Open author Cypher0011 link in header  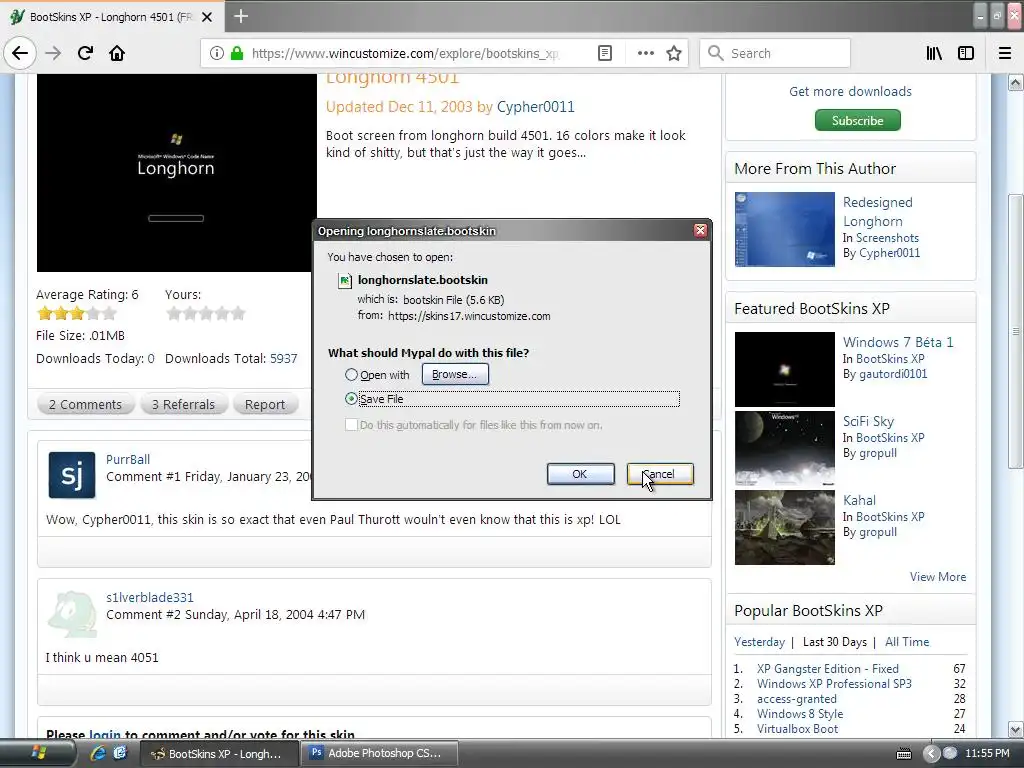pos(536,107)
